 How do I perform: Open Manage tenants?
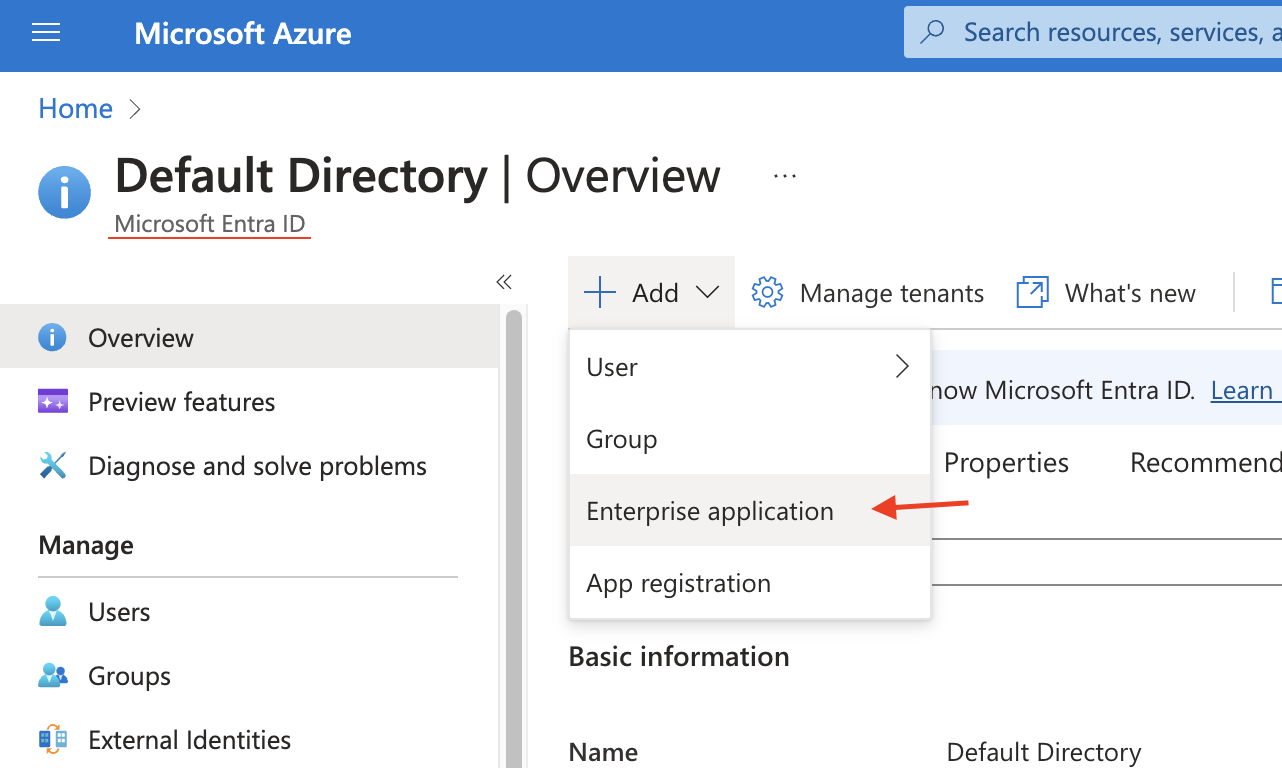point(867,293)
